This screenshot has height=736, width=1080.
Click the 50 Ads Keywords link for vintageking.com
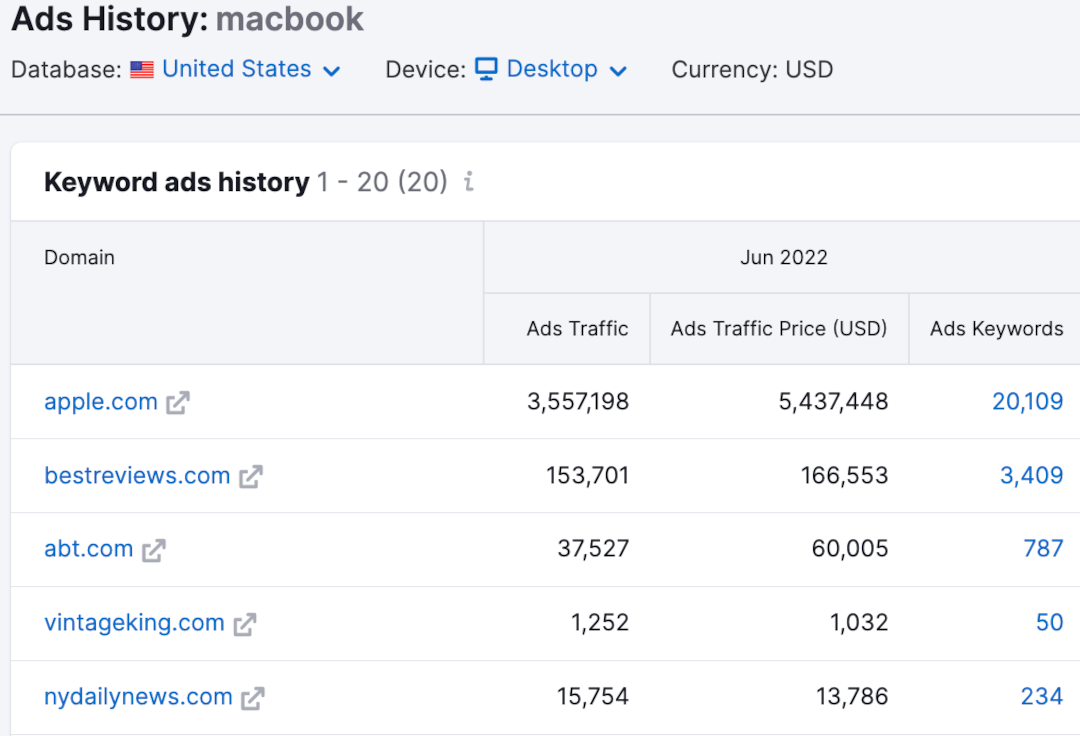coord(1047,623)
